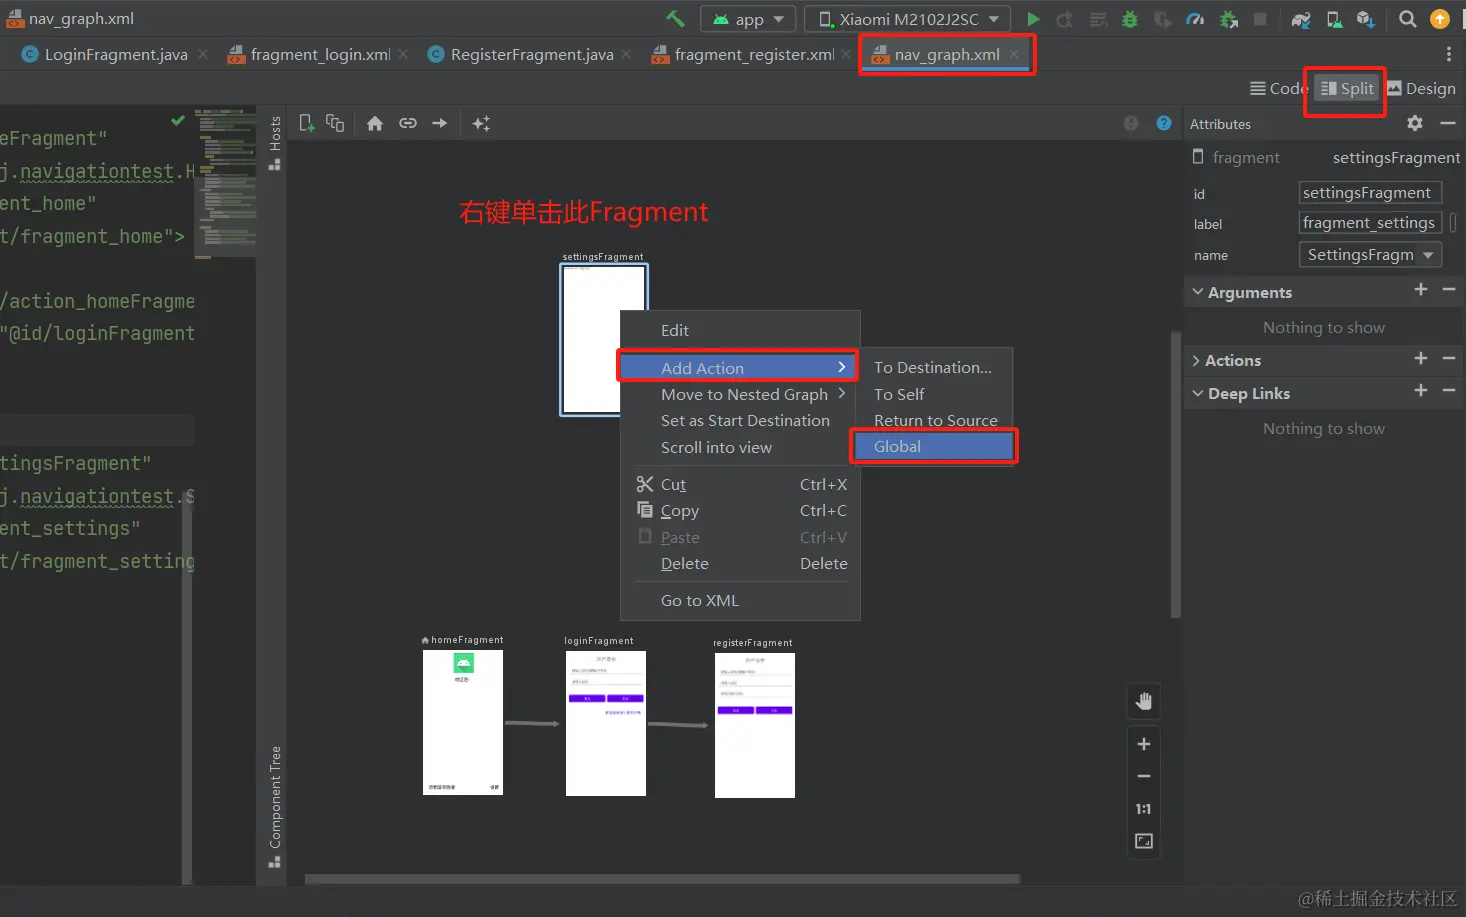Reset zoom to 1:1
This screenshot has height=917, width=1466.
tap(1144, 809)
